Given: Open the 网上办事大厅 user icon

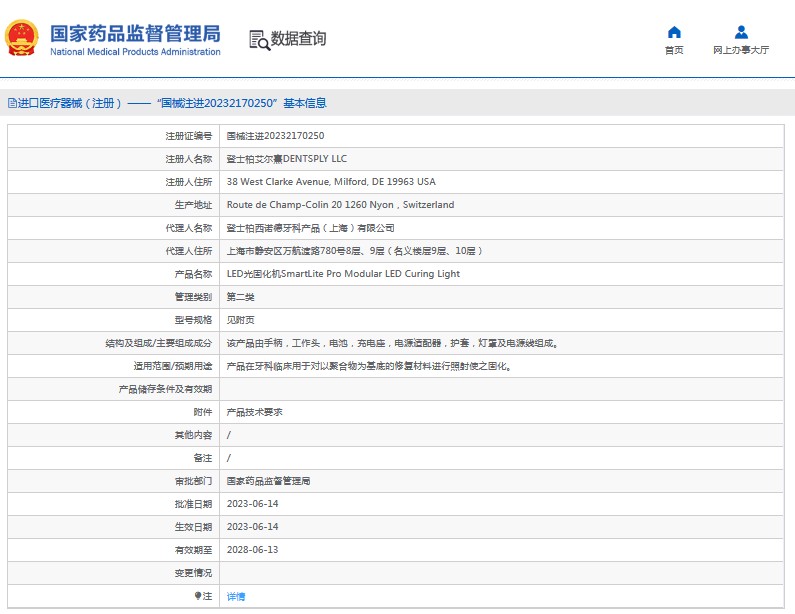Looking at the screenshot, I should 741,32.
